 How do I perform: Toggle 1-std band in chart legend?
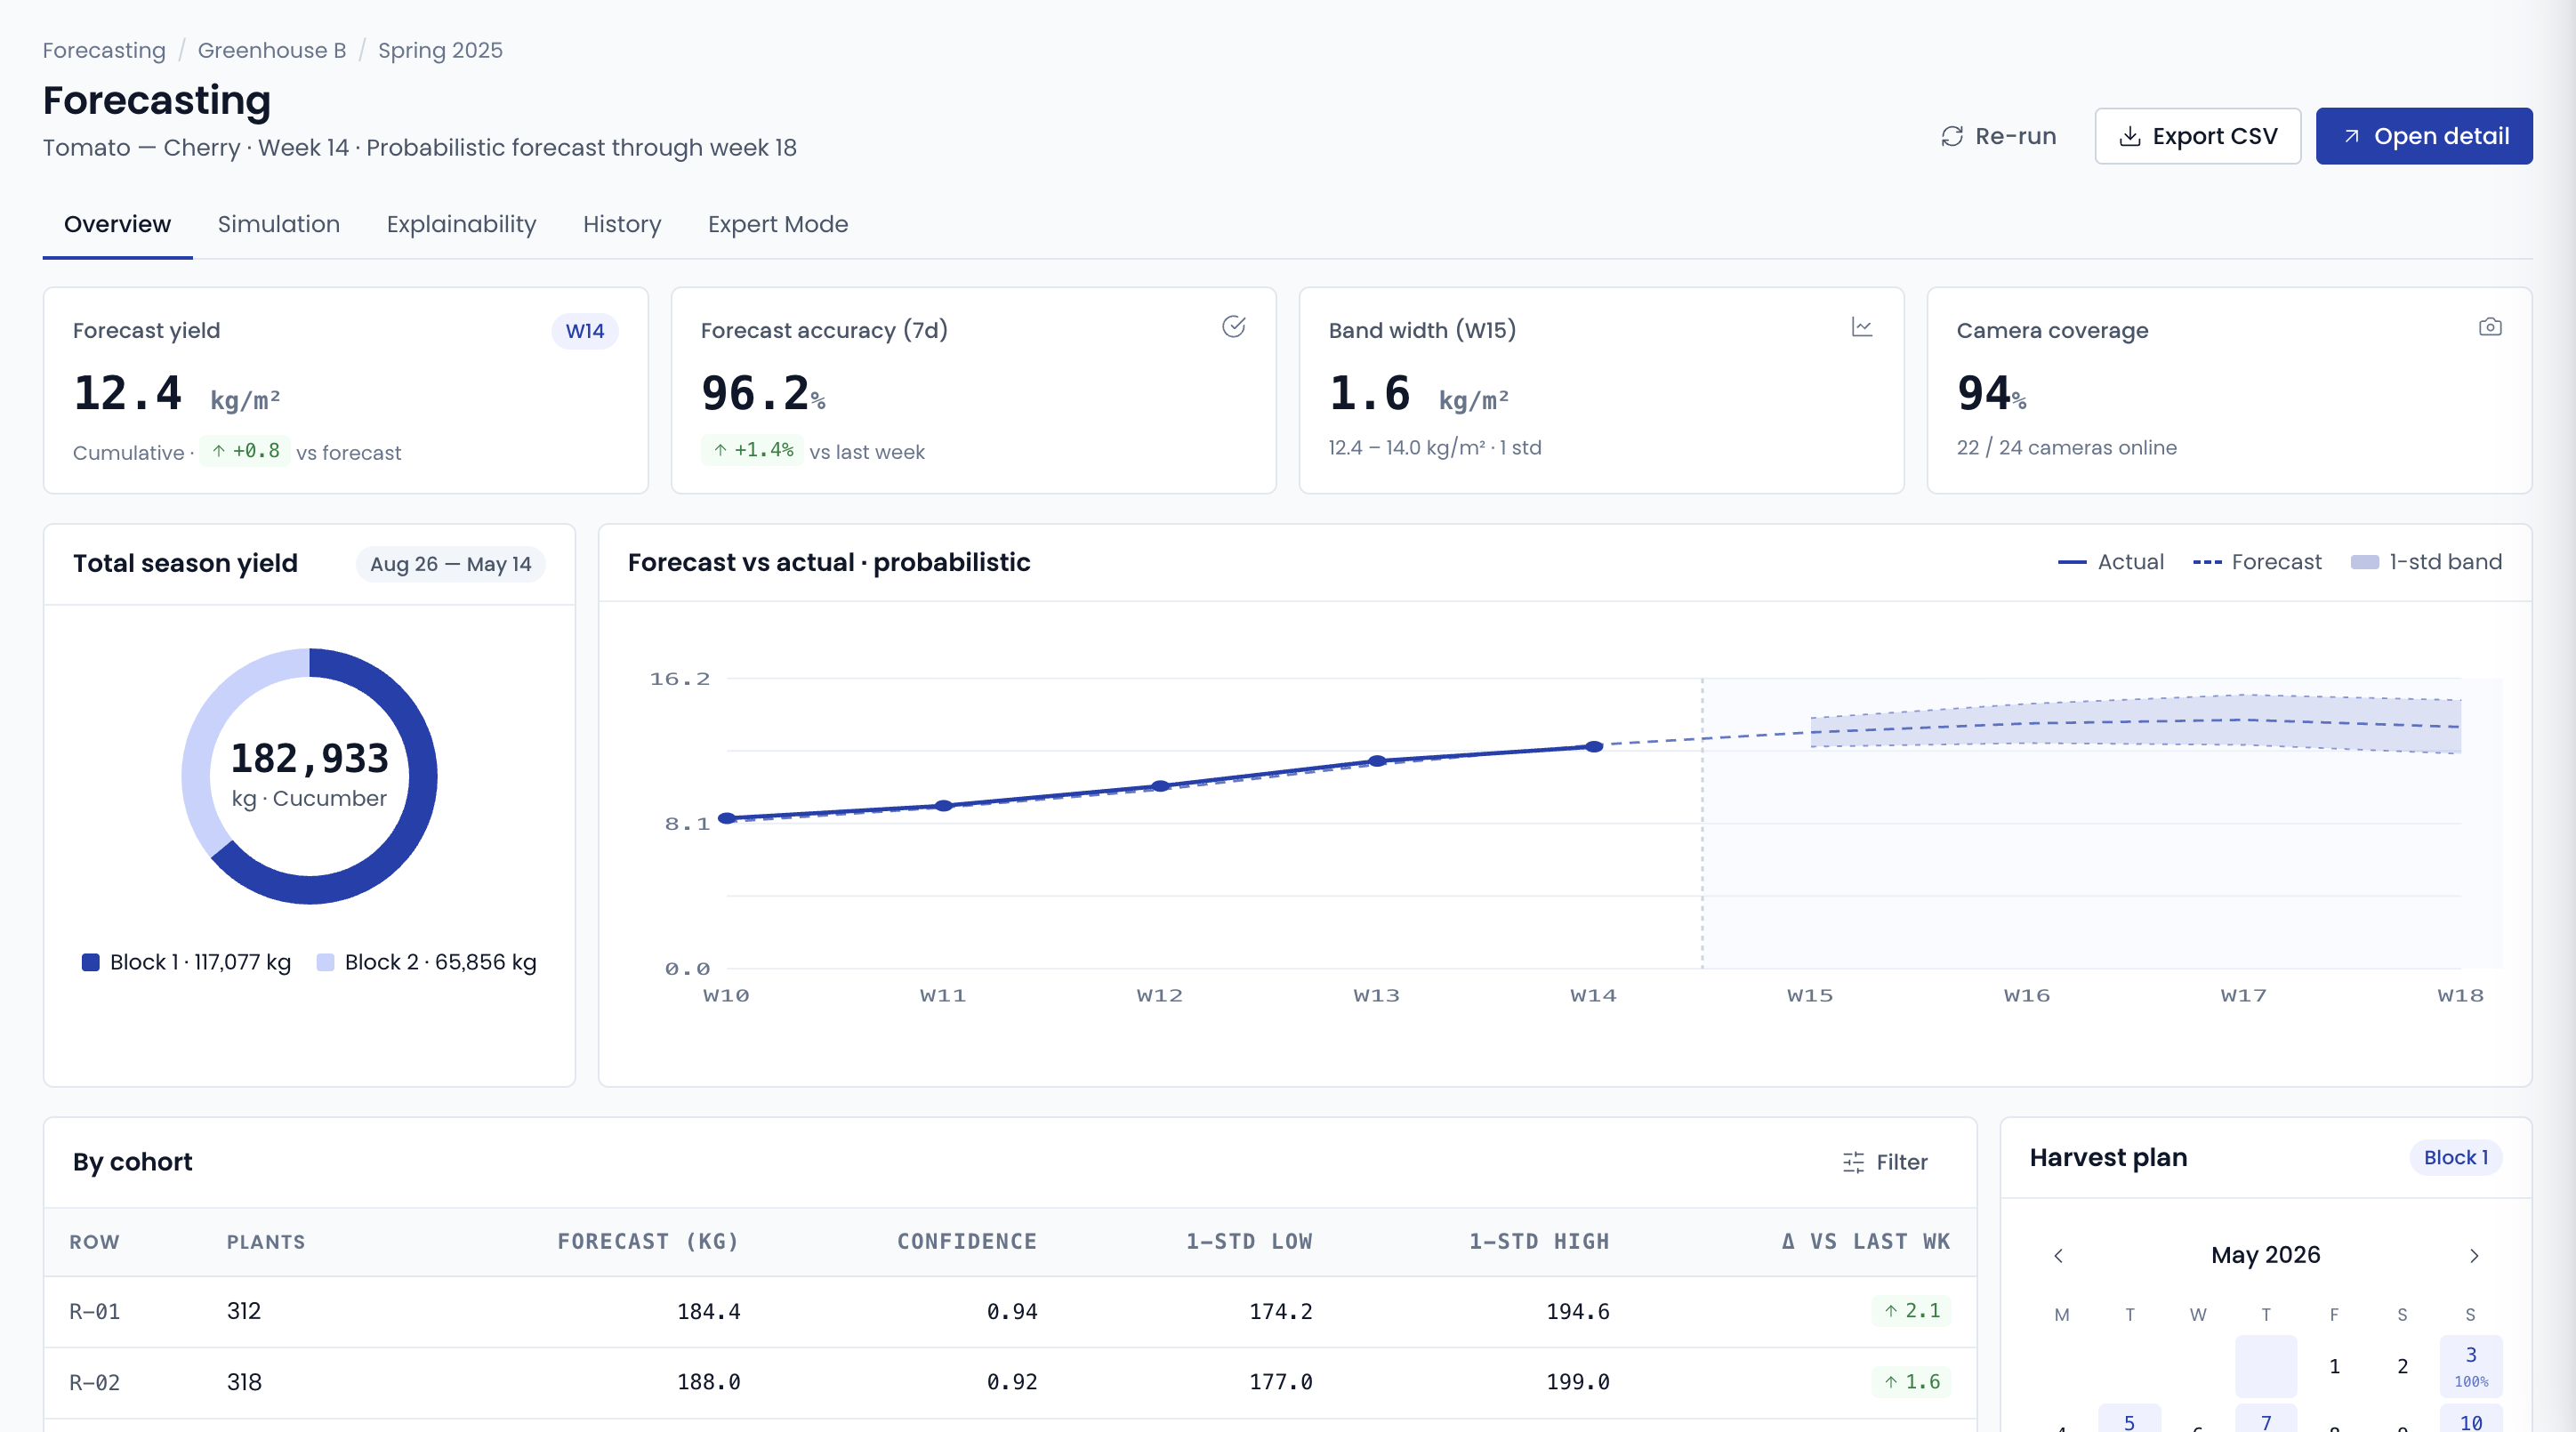(2425, 562)
